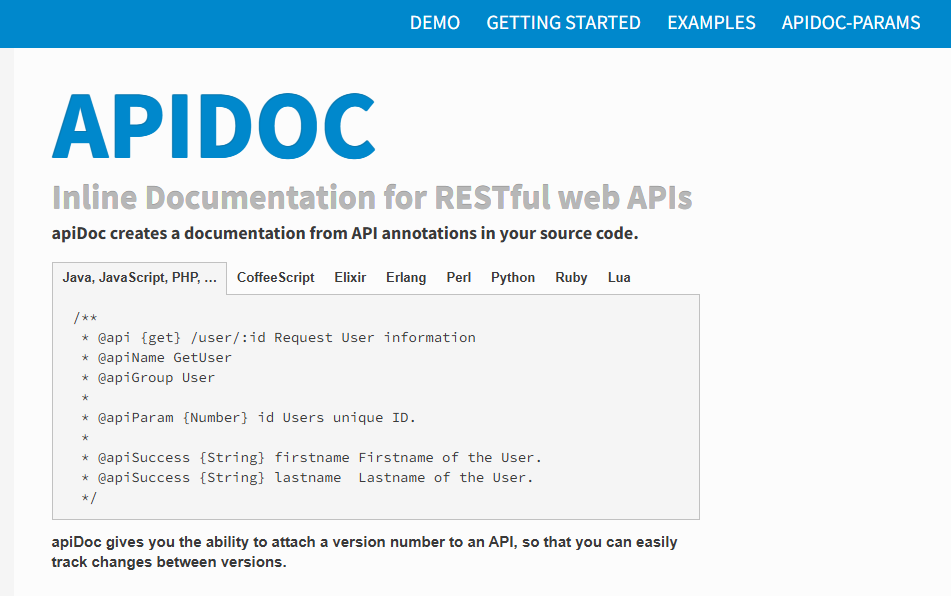The height and width of the screenshot is (596, 951).
Task: Click the 'apiDoc creates a documentation' sentence
Action: tap(345, 233)
